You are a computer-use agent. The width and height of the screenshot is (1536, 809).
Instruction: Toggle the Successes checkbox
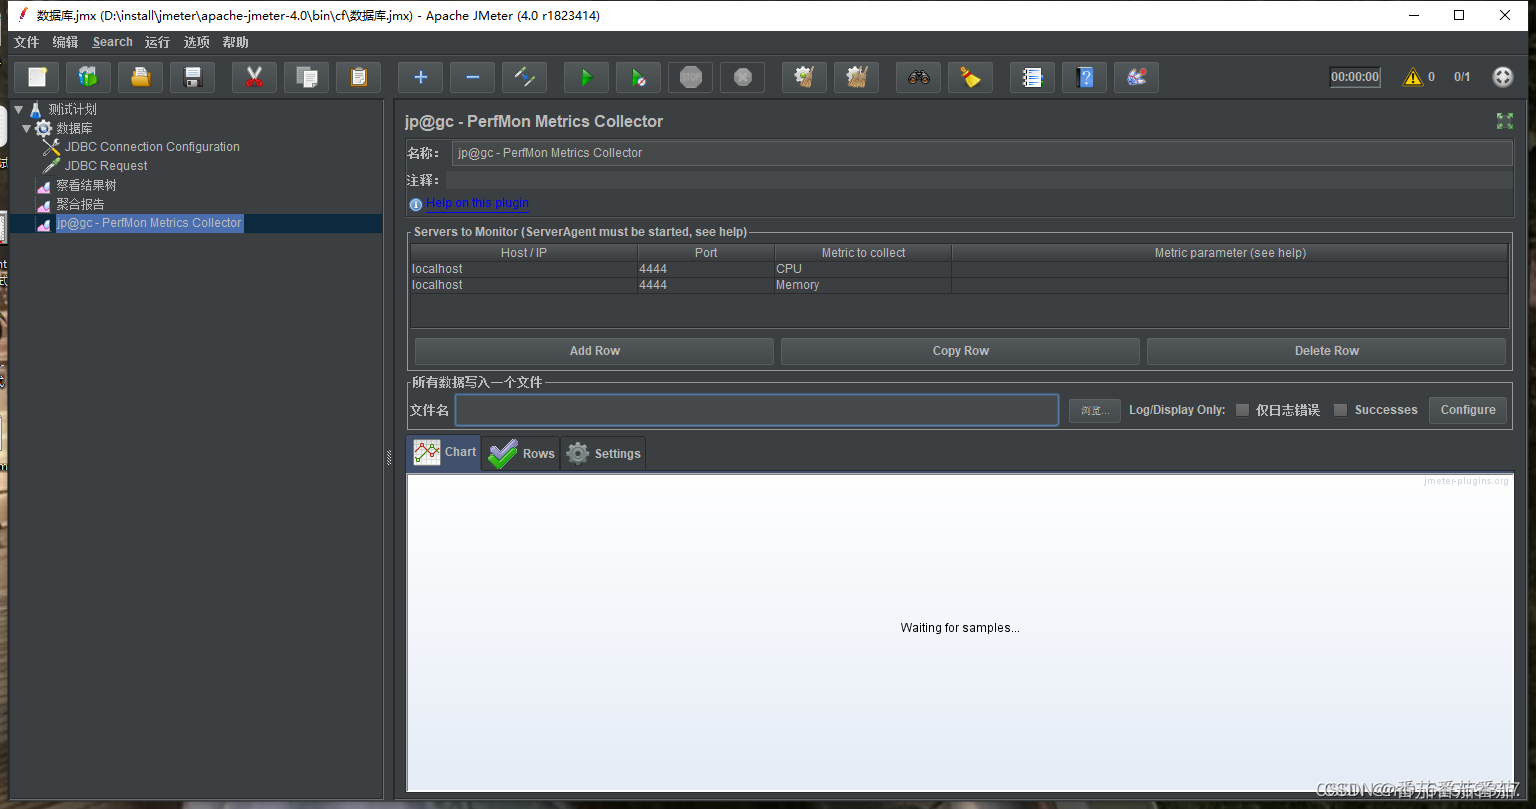(x=1341, y=410)
